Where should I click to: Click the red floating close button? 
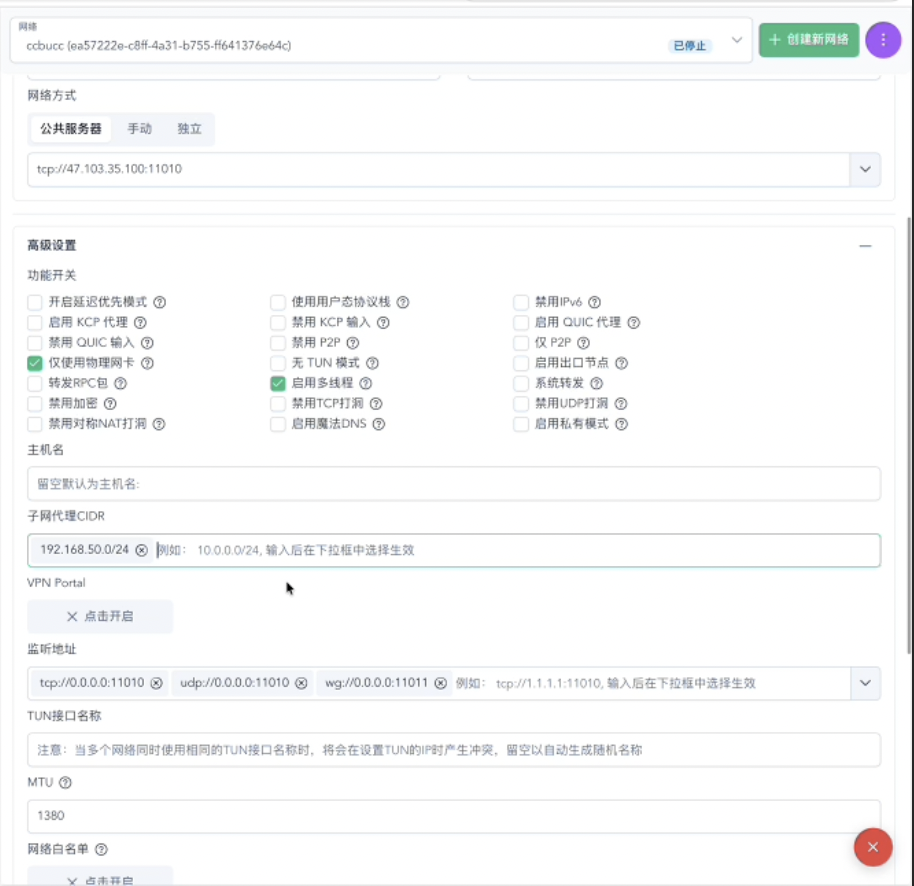[x=872, y=847]
